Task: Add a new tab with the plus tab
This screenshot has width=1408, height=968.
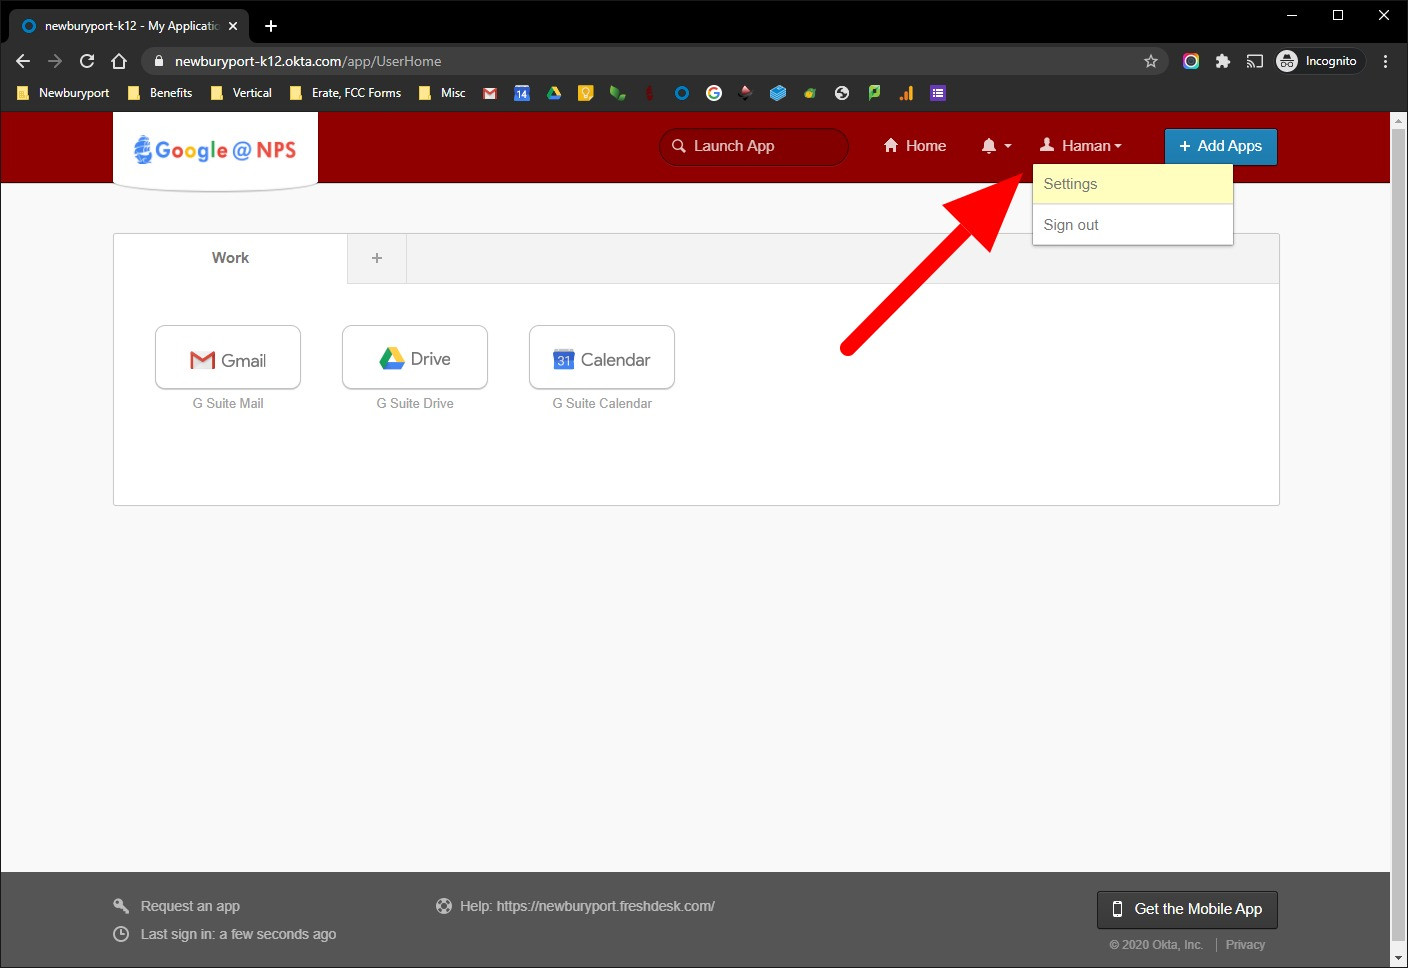Action: (377, 258)
